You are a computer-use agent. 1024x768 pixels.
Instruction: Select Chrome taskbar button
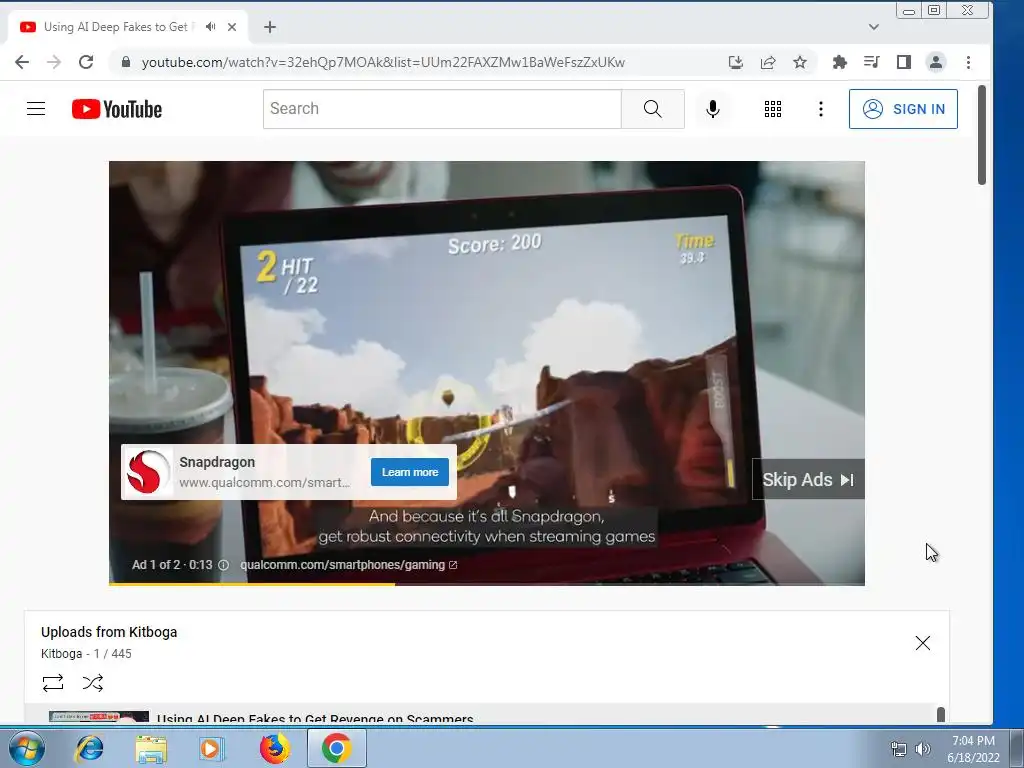point(336,748)
